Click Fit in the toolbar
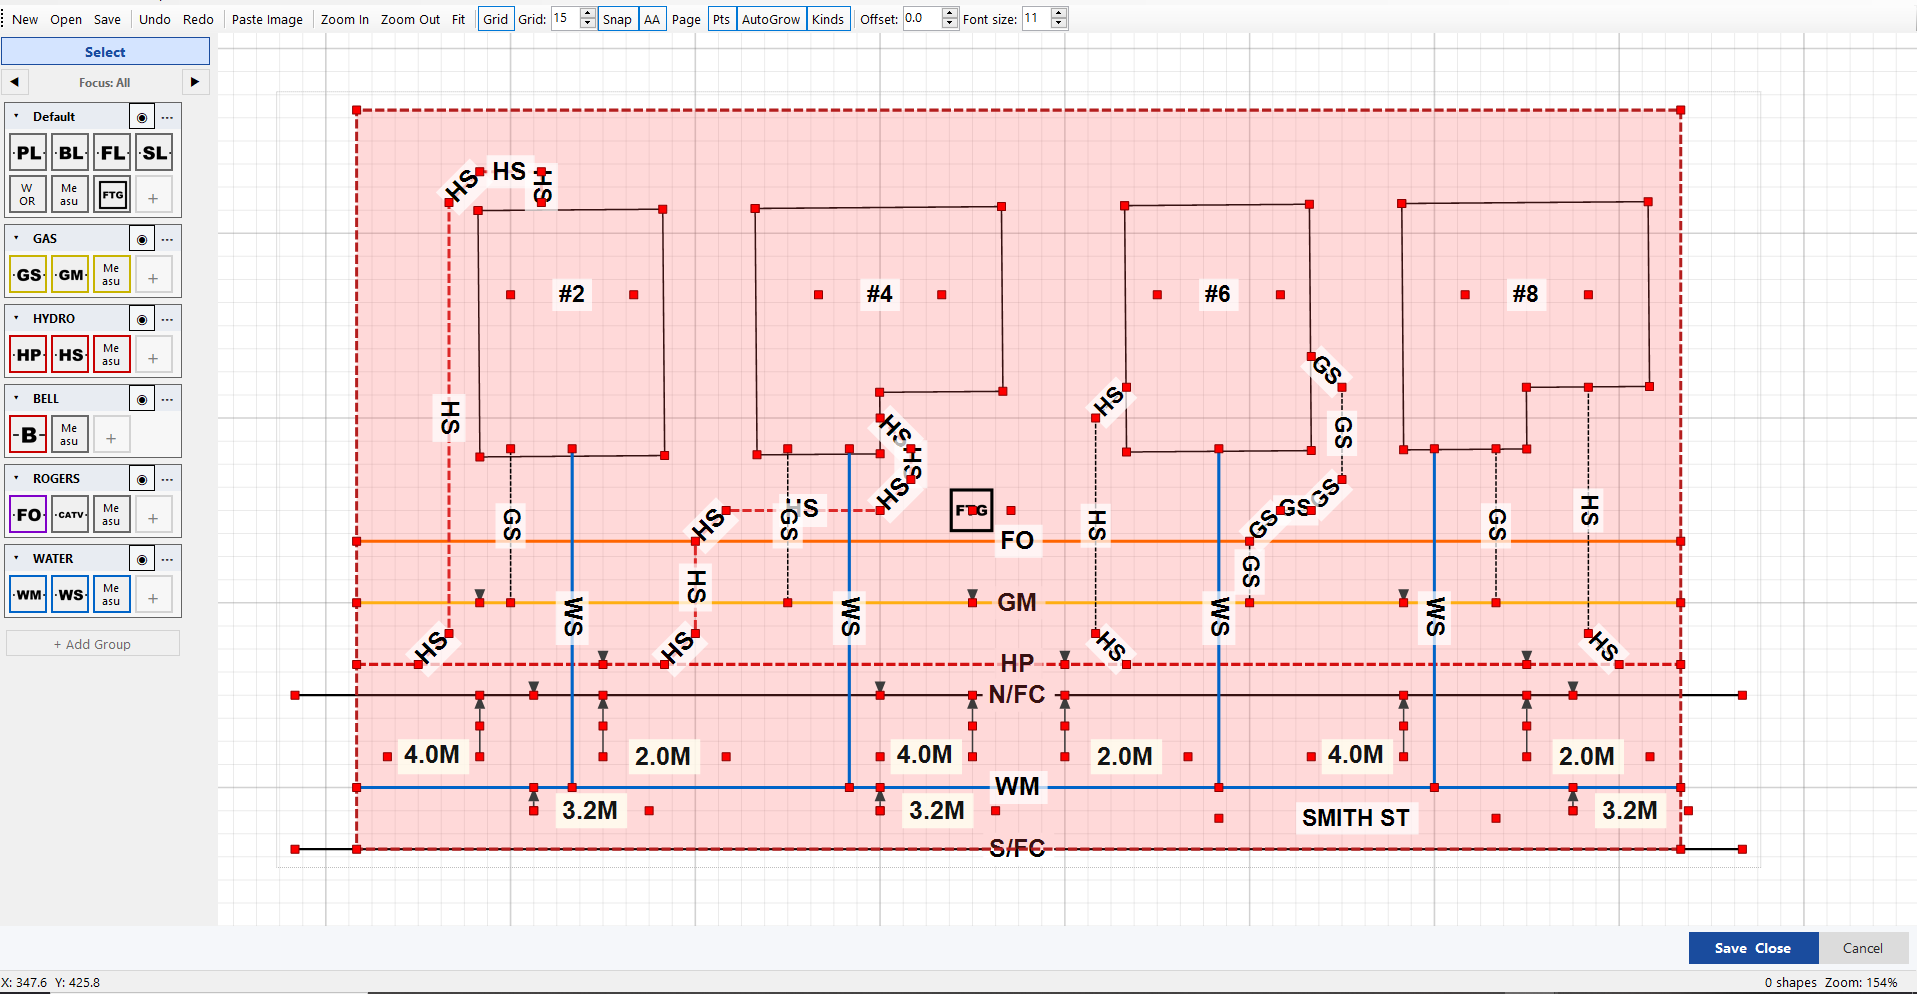This screenshot has height=994, width=1917. [x=458, y=19]
